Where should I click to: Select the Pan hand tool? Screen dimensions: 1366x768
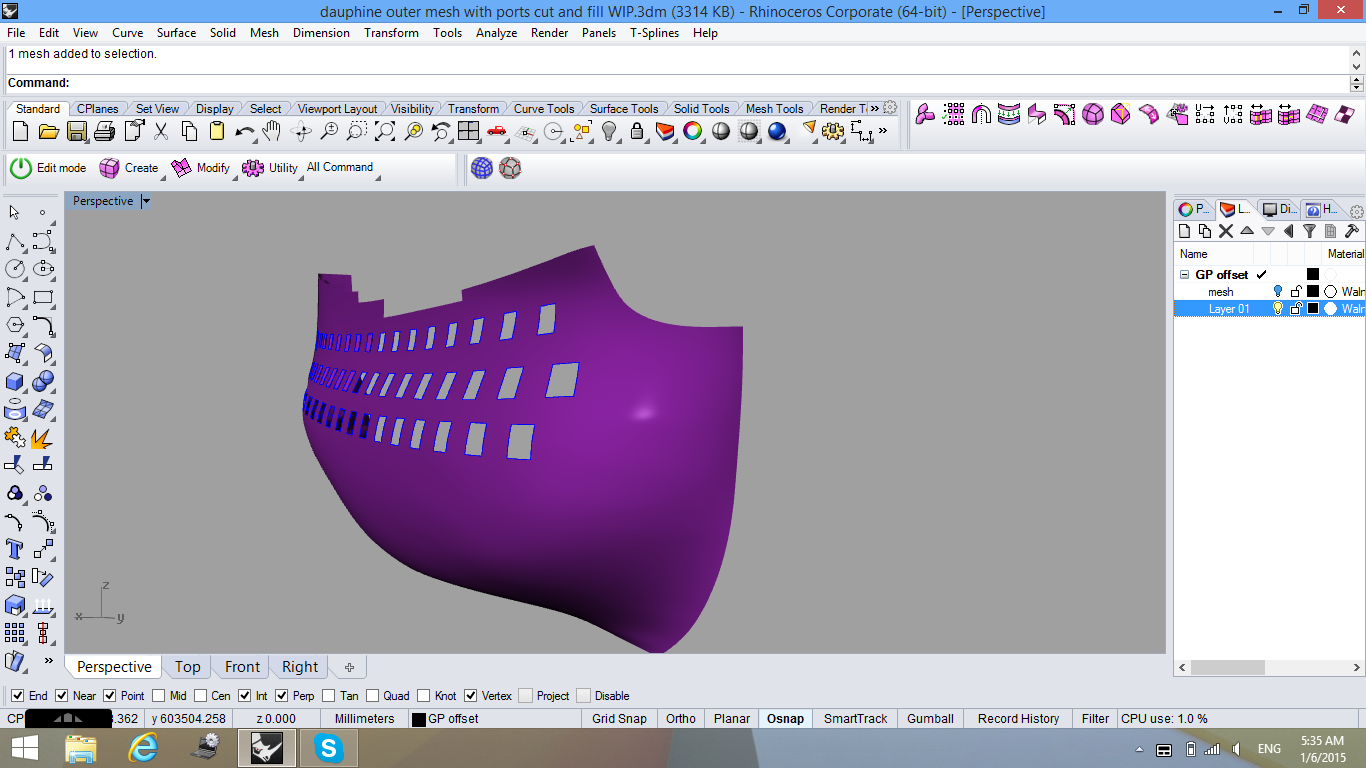click(272, 131)
